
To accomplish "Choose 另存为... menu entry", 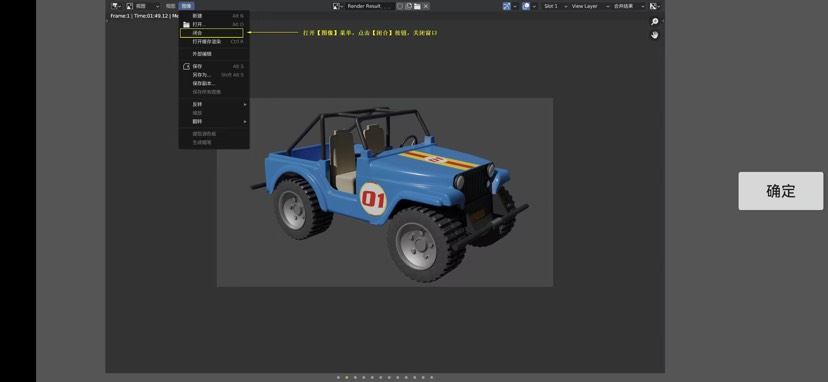I will (214, 75).
